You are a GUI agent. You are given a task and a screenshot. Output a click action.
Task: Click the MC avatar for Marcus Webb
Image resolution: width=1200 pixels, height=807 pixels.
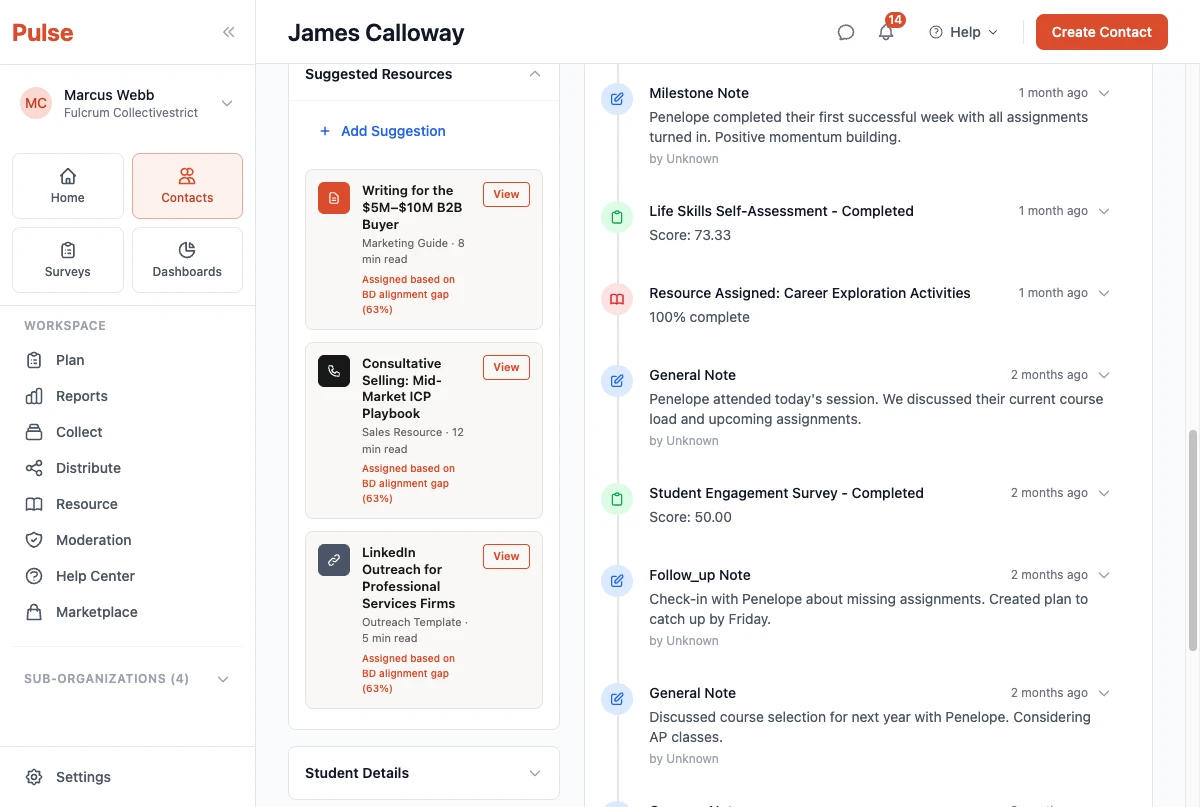36,103
